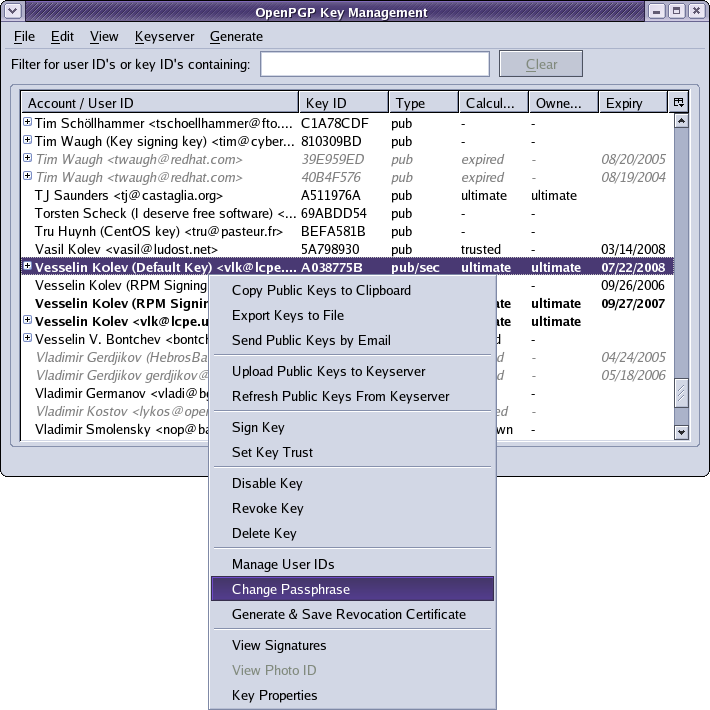Sort by Owner trust column header
Screen dimensions: 710x710
(564, 103)
